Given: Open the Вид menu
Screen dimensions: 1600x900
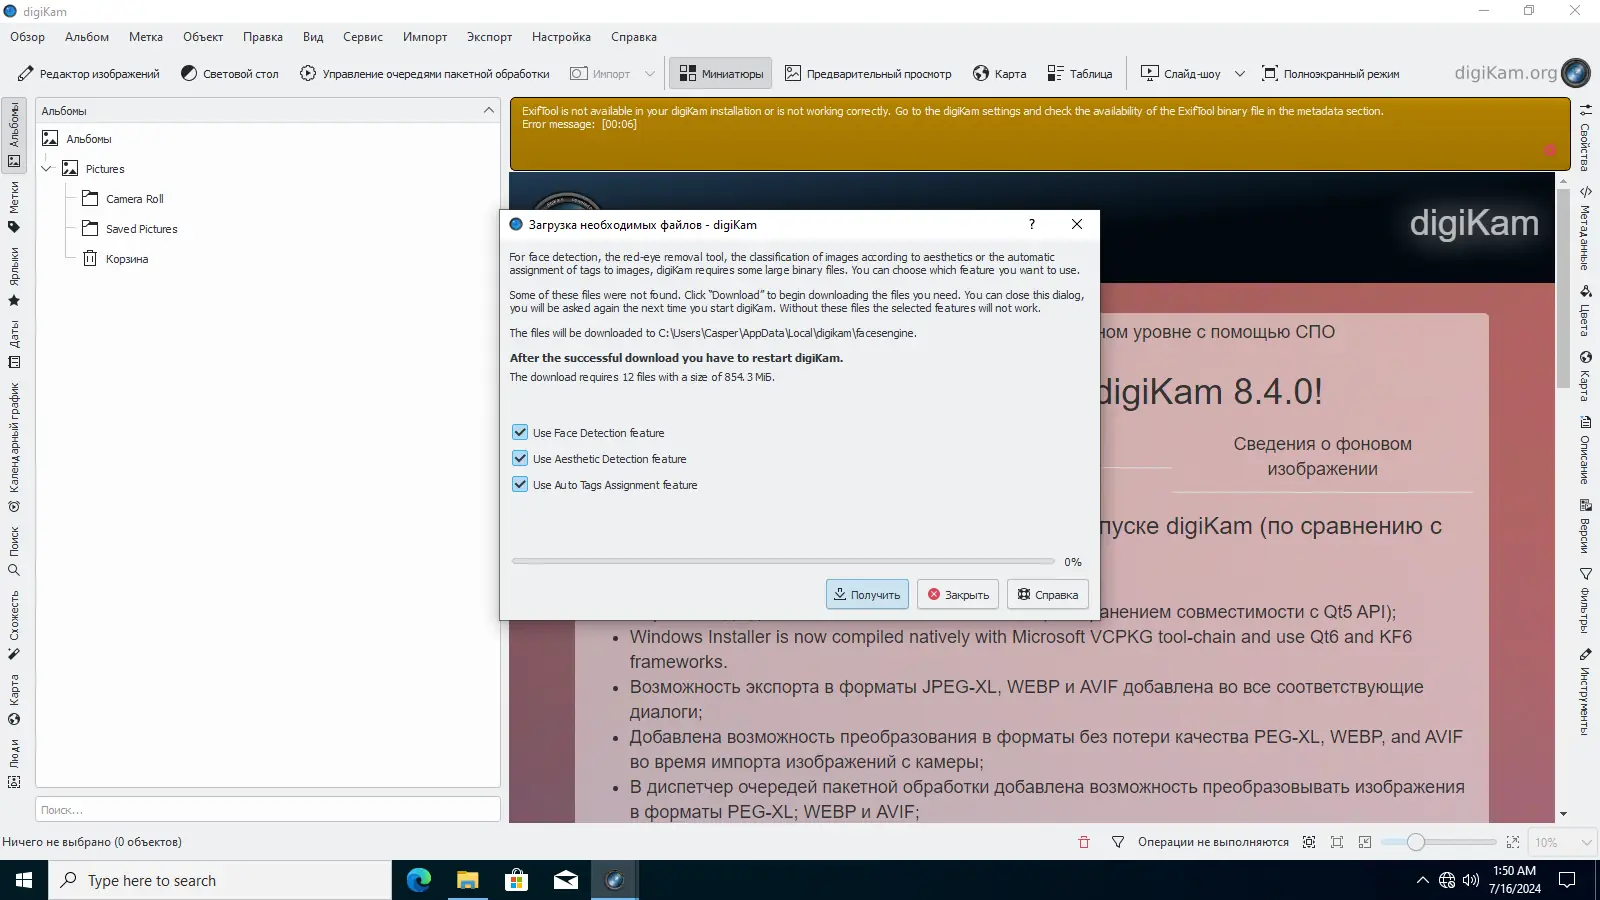Looking at the screenshot, I should 313,37.
